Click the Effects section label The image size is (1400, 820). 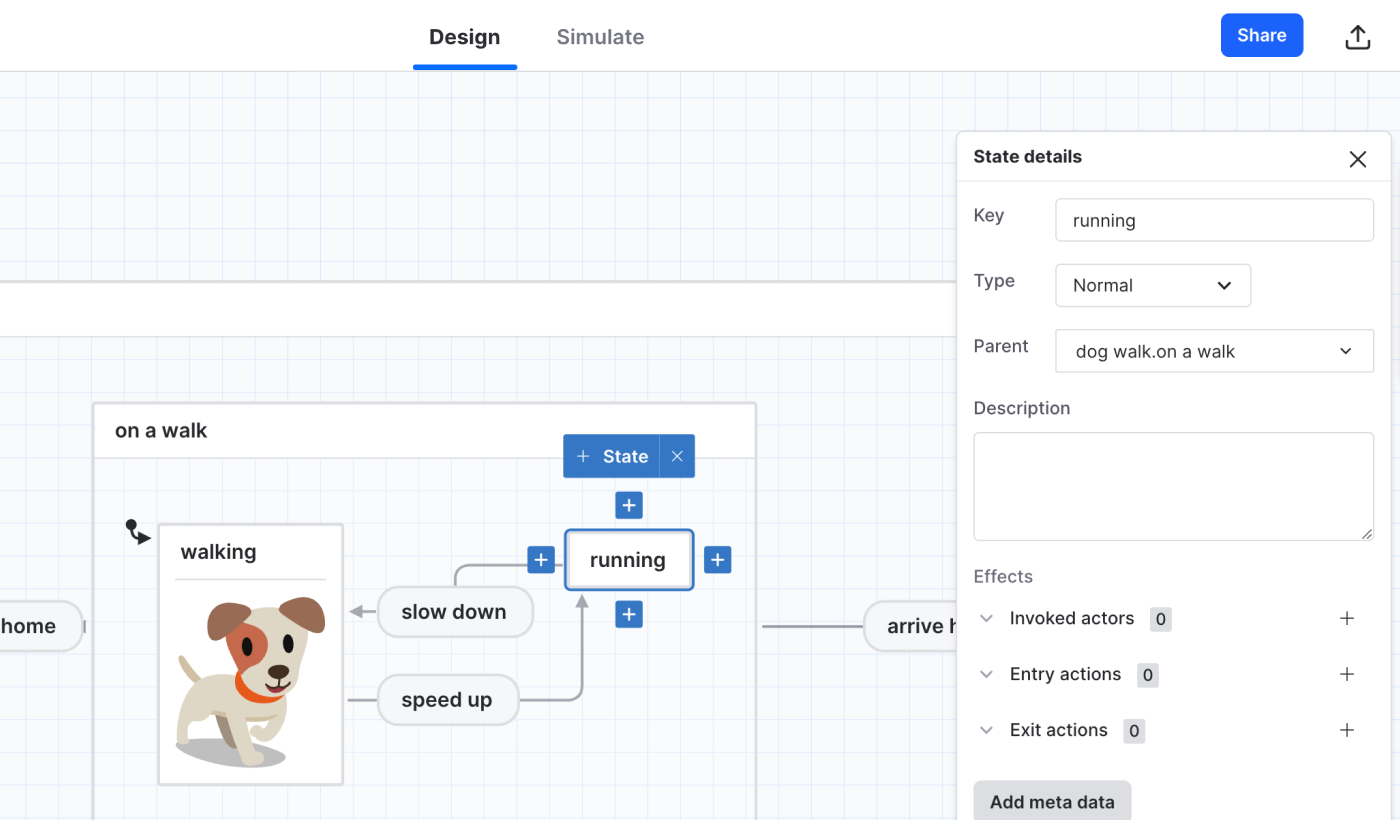1003,576
